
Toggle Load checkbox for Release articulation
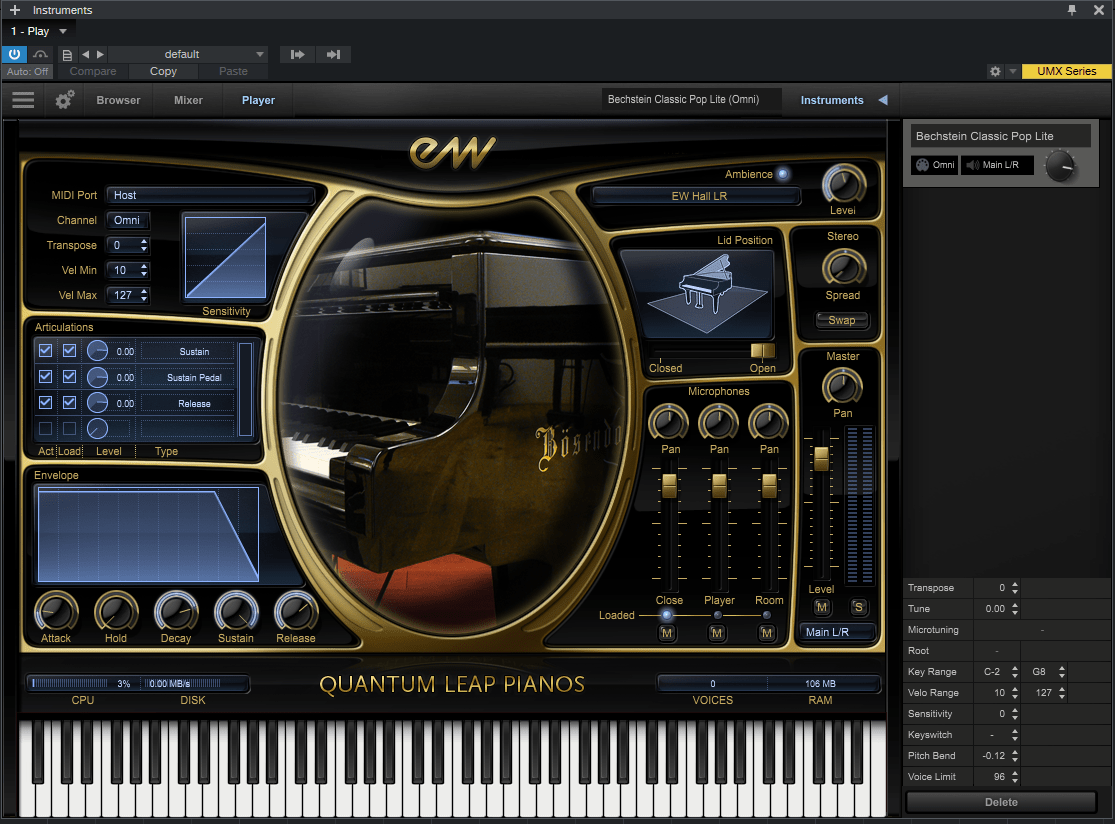tap(69, 403)
